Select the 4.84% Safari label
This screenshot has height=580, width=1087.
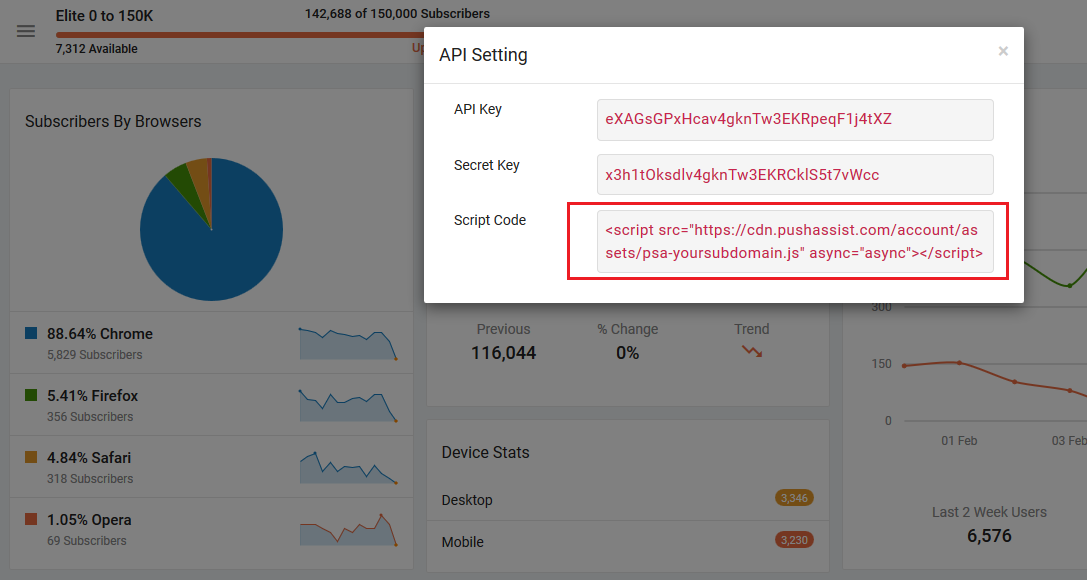(x=89, y=458)
